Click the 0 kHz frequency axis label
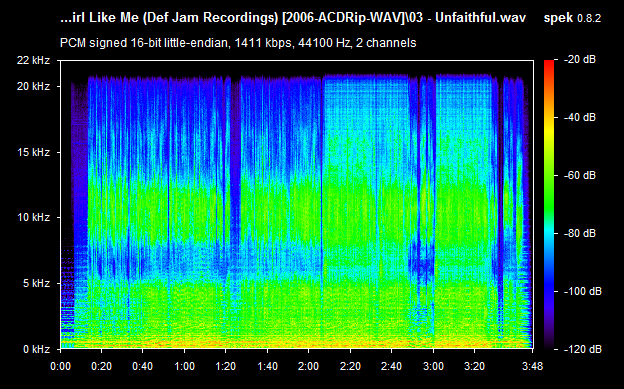The image size is (624, 389). click(36, 349)
